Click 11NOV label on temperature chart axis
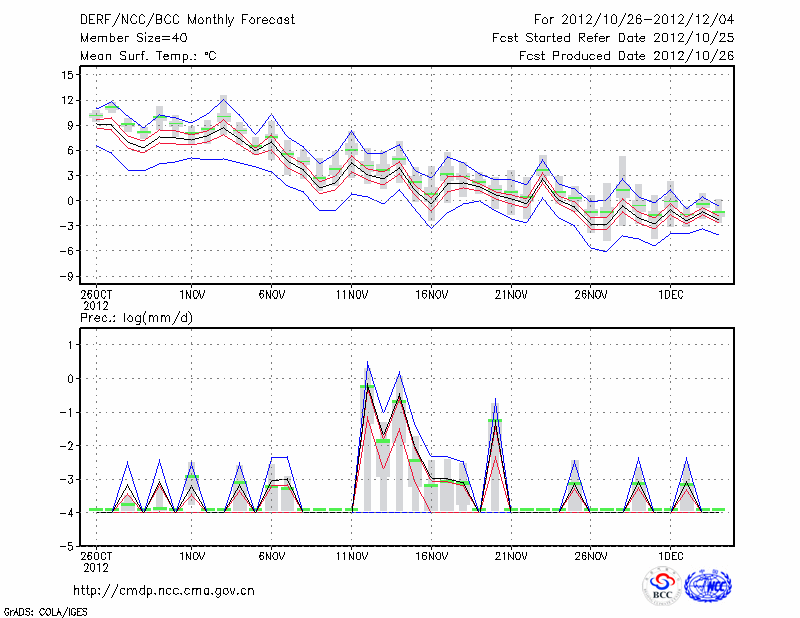The width and height of the screenshot is (800, 618). [x=352, y=295]
